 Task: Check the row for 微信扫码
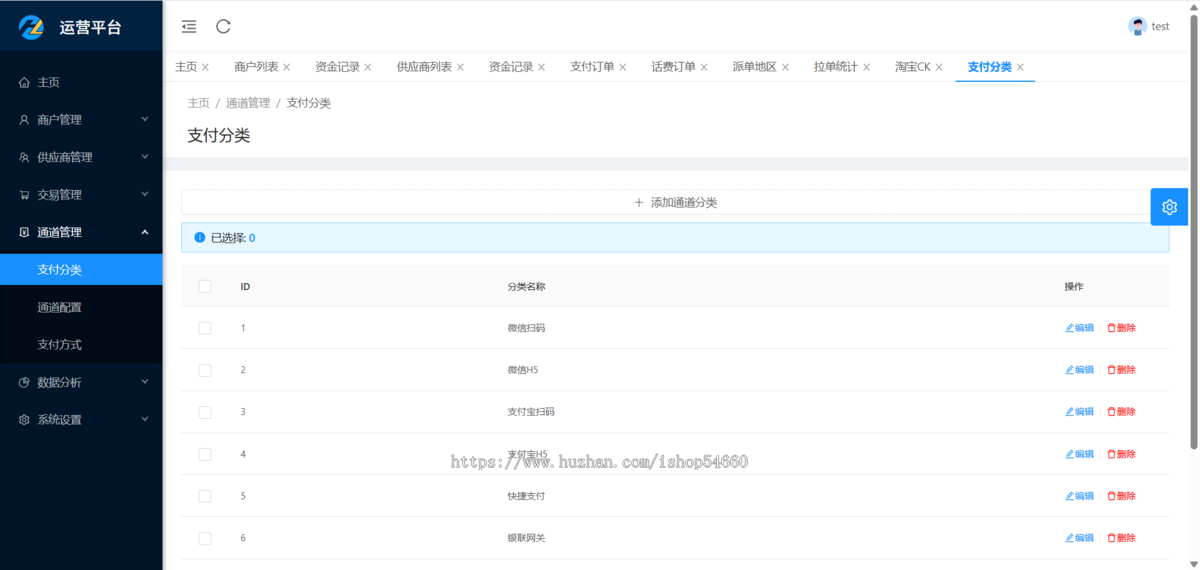point(205,328)
